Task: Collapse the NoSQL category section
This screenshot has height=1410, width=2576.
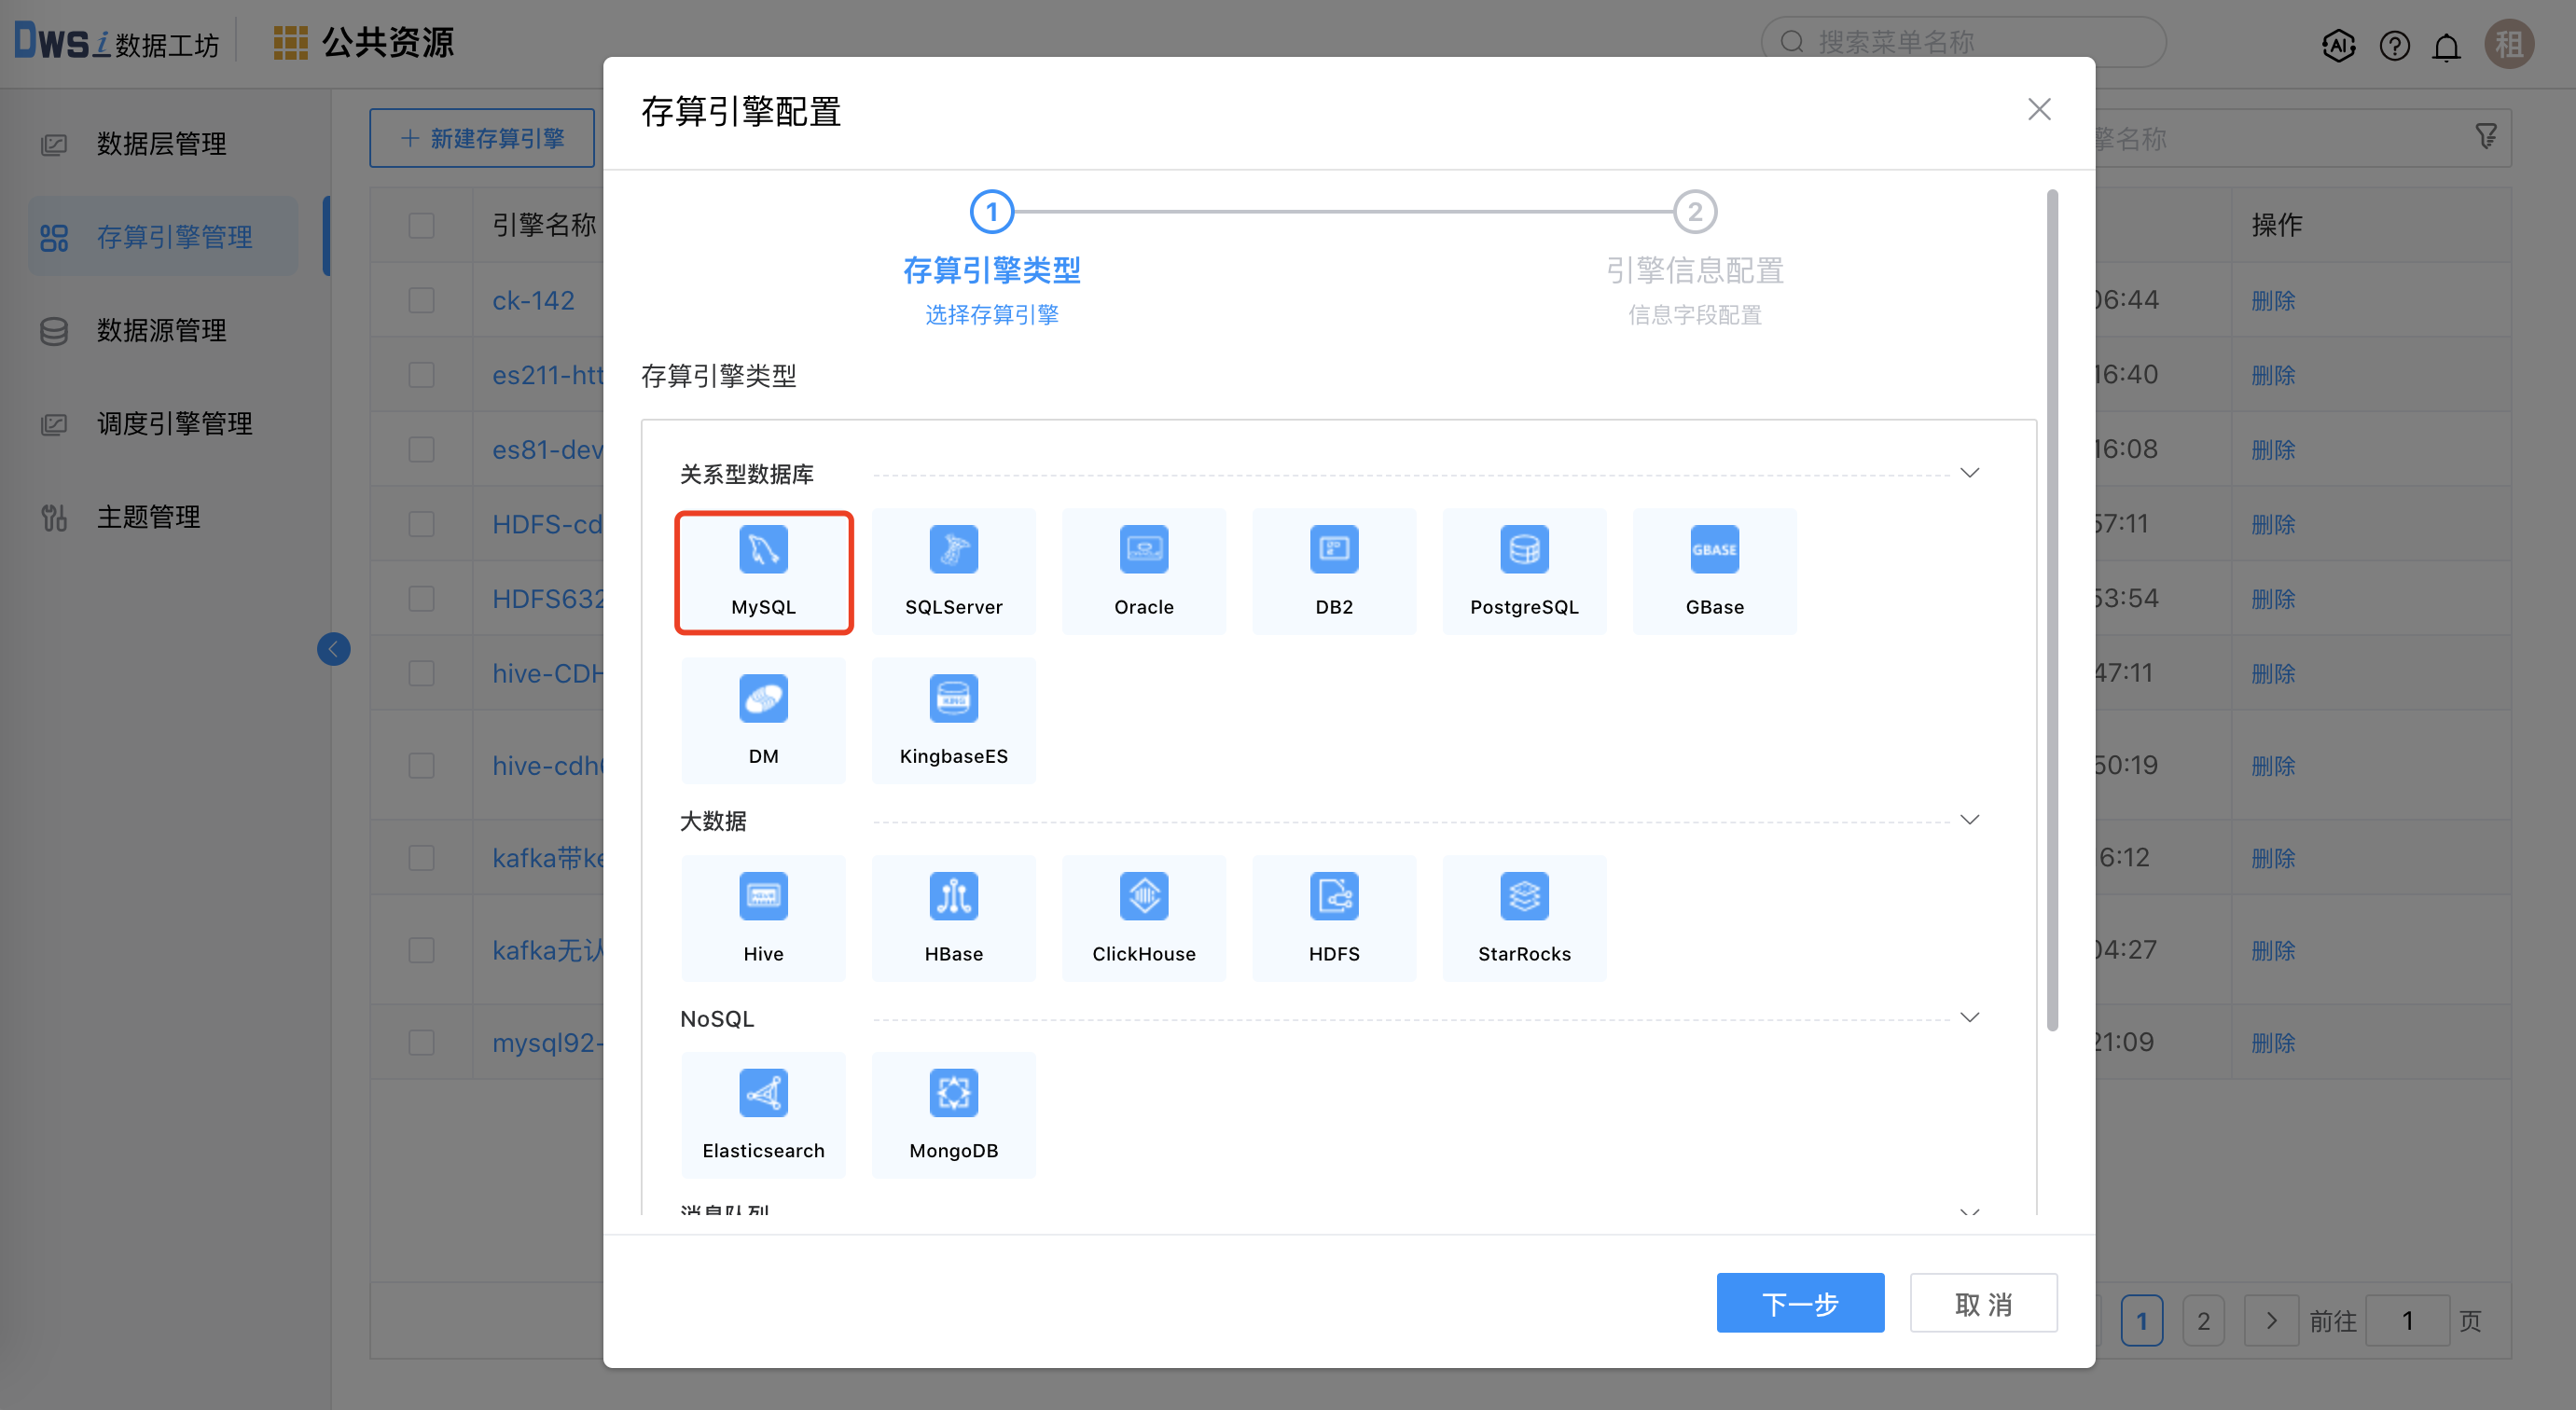Action: click(x=1969, y=1016)
